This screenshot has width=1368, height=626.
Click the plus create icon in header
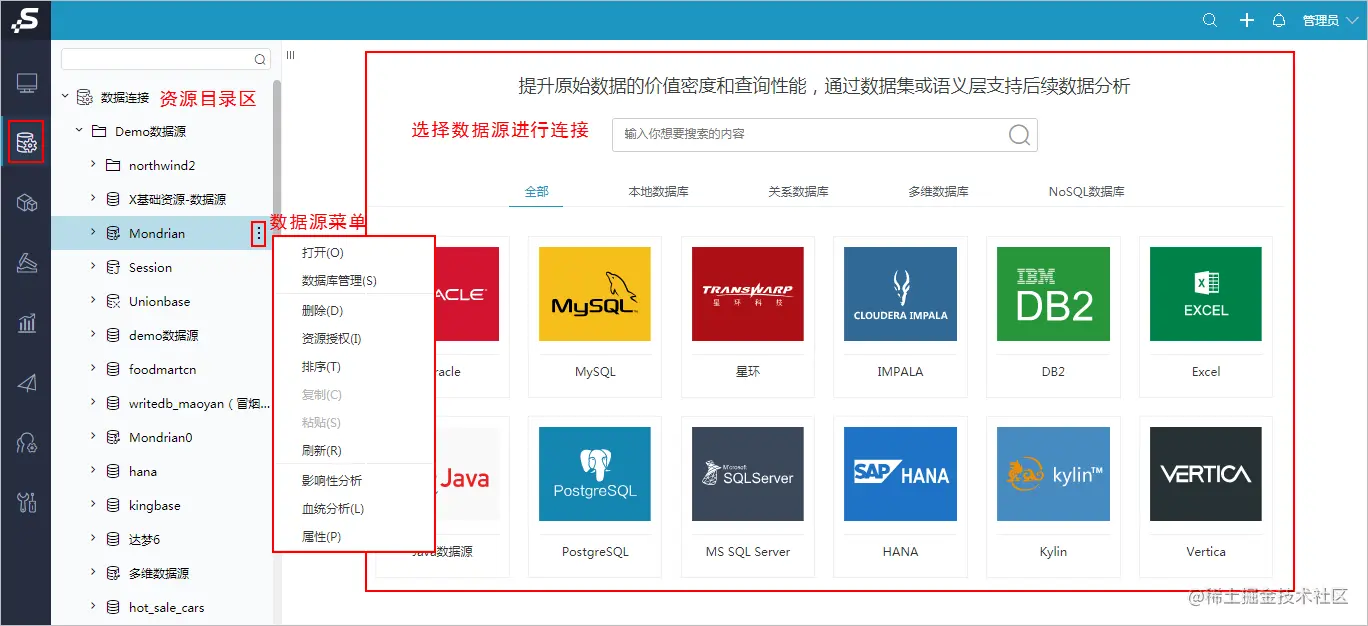(1246, 20)
